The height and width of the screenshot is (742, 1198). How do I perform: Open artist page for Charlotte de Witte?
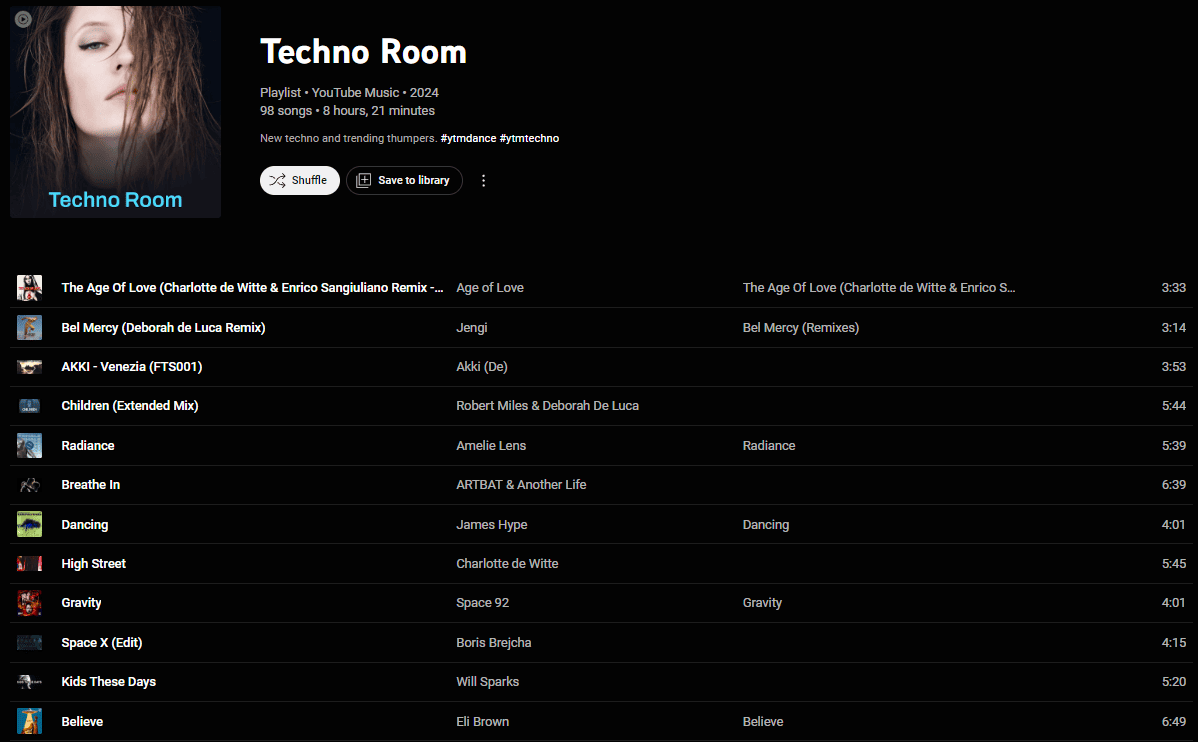point(507,563)
